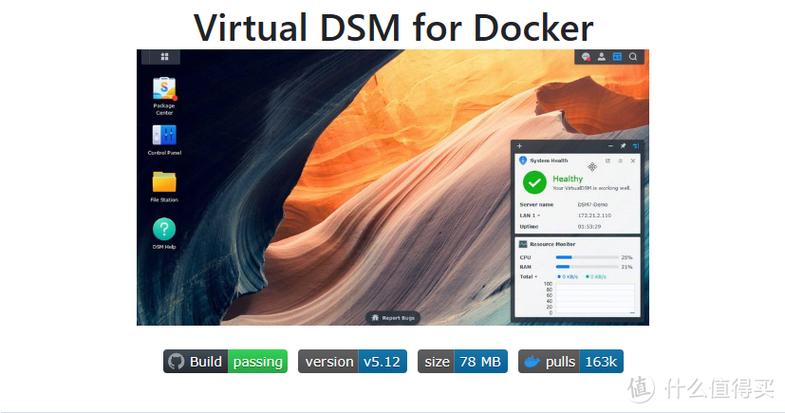Image resolution: width=785 pixels, height=413 pixels.
Task: Pin the widgets panel with the pin icon
Action: (x=623, y=146)
